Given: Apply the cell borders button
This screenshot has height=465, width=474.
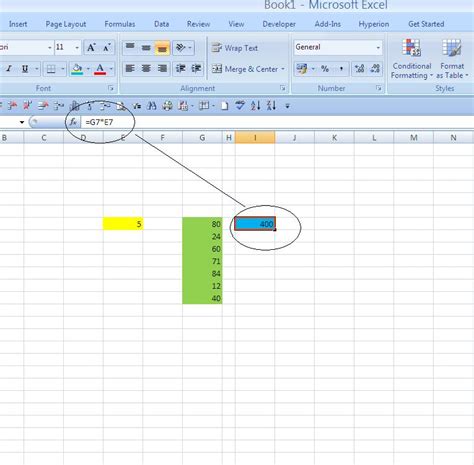Looking at the screenshot, I should (x=51, y=69).
